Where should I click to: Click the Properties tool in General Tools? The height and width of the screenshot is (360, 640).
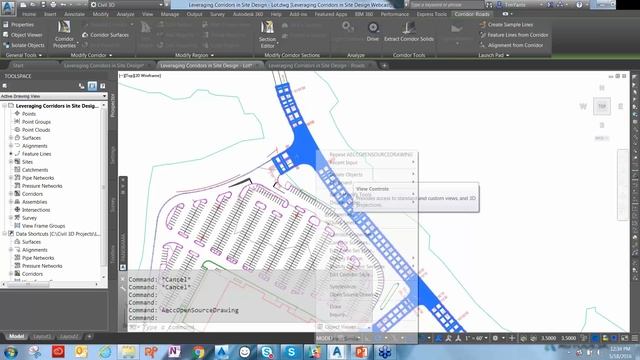point(19,24)
